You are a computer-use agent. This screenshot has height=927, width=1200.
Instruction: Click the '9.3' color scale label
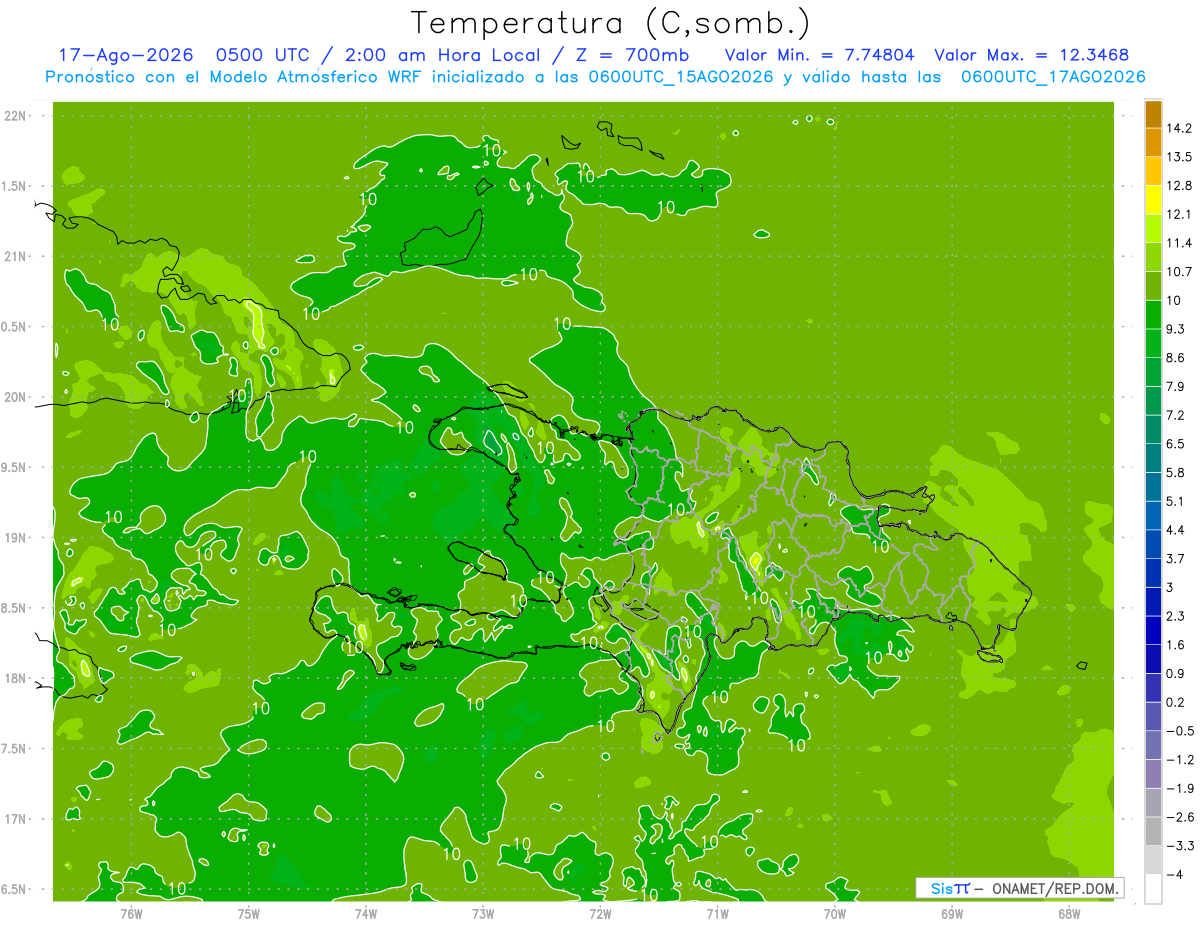pos(1176,329)
